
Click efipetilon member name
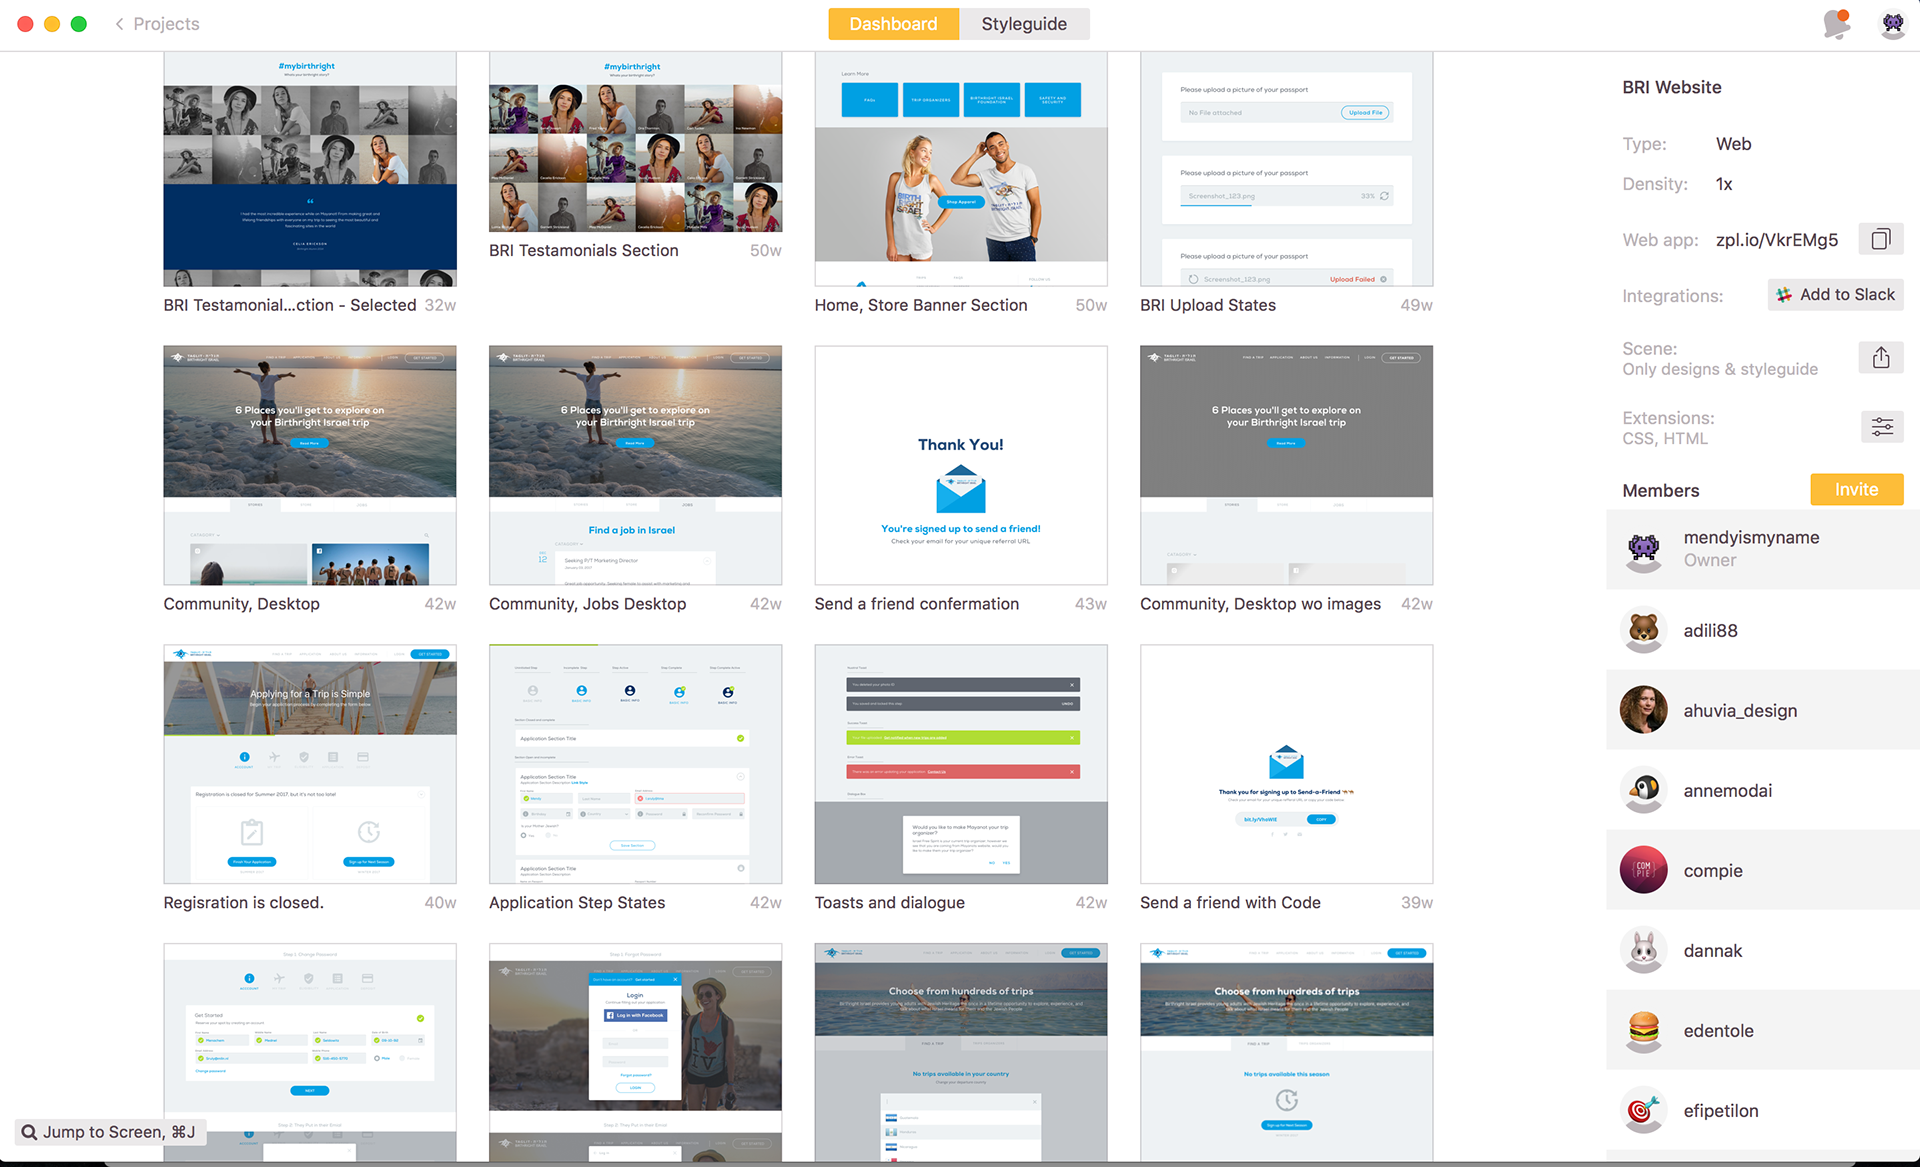coord(1720,1111)
